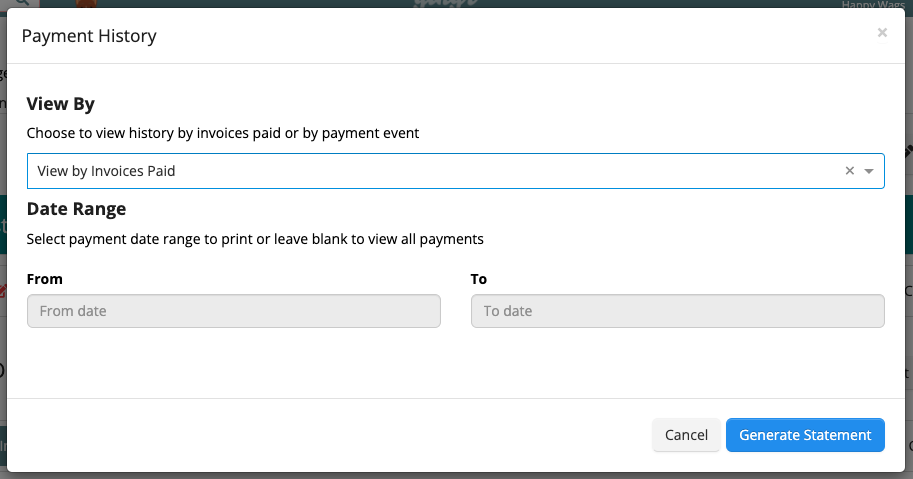Clear the View by Invoices Paid selection
The width and height of the screenshot is (913, 479).
coord(850,171)
